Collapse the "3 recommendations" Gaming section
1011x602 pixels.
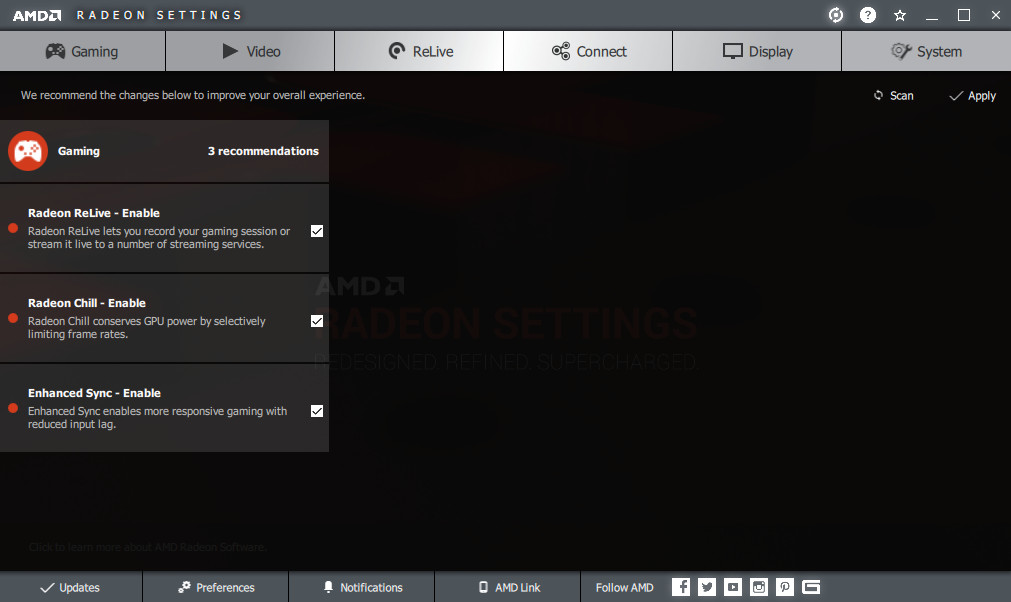point(263,151)
